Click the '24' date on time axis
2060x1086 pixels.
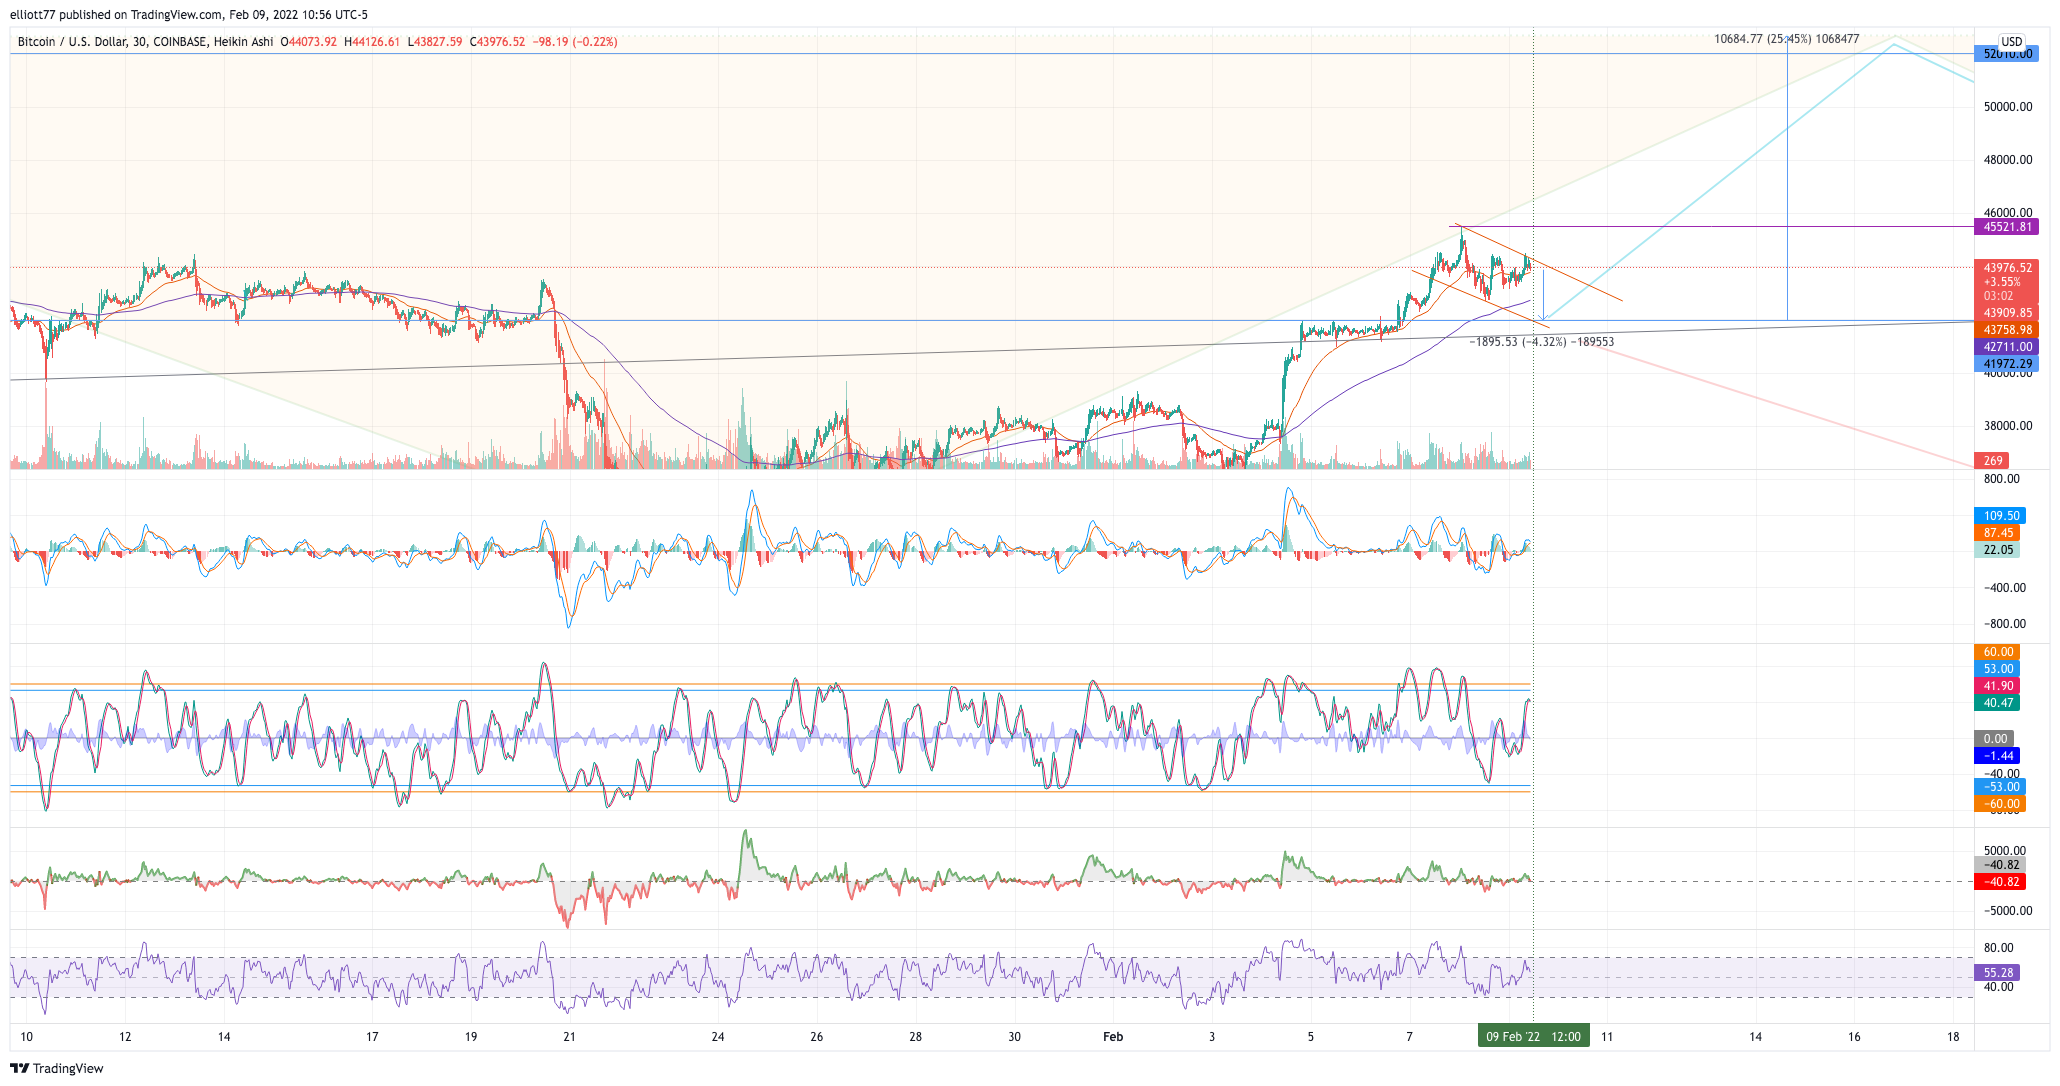[718, 1037]
